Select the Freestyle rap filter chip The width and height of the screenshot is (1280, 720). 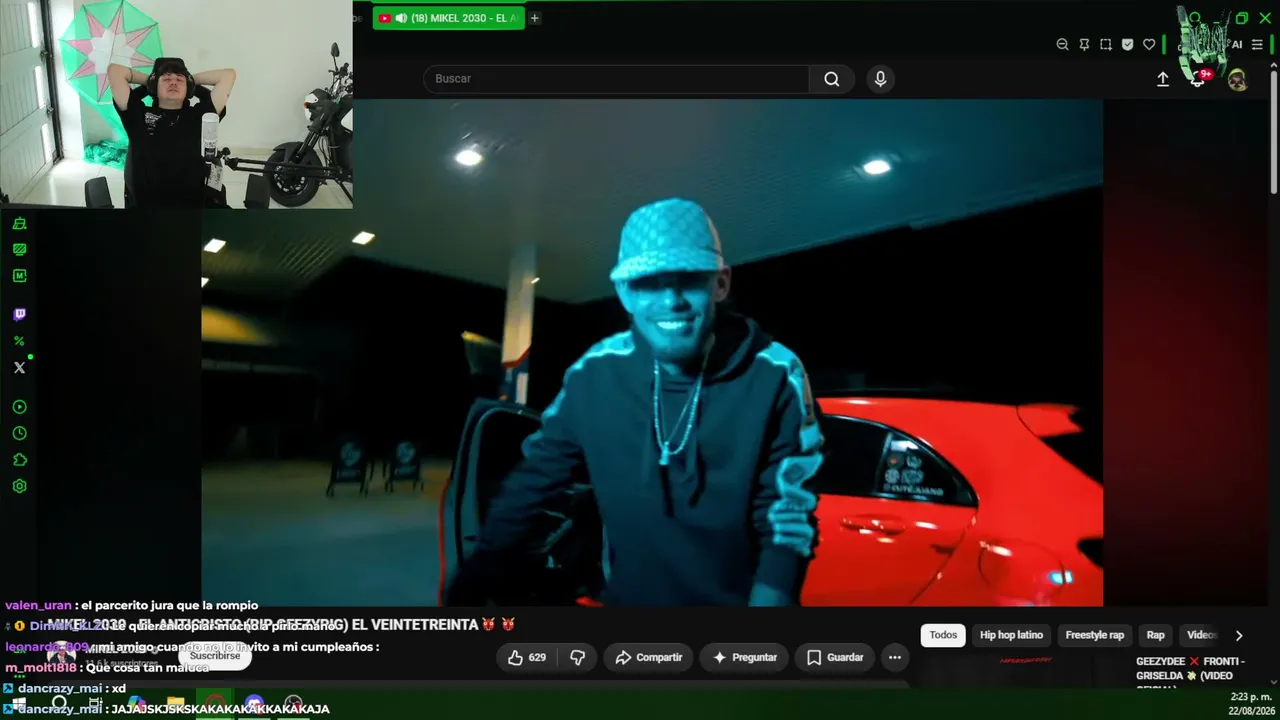coord(1095,635)
